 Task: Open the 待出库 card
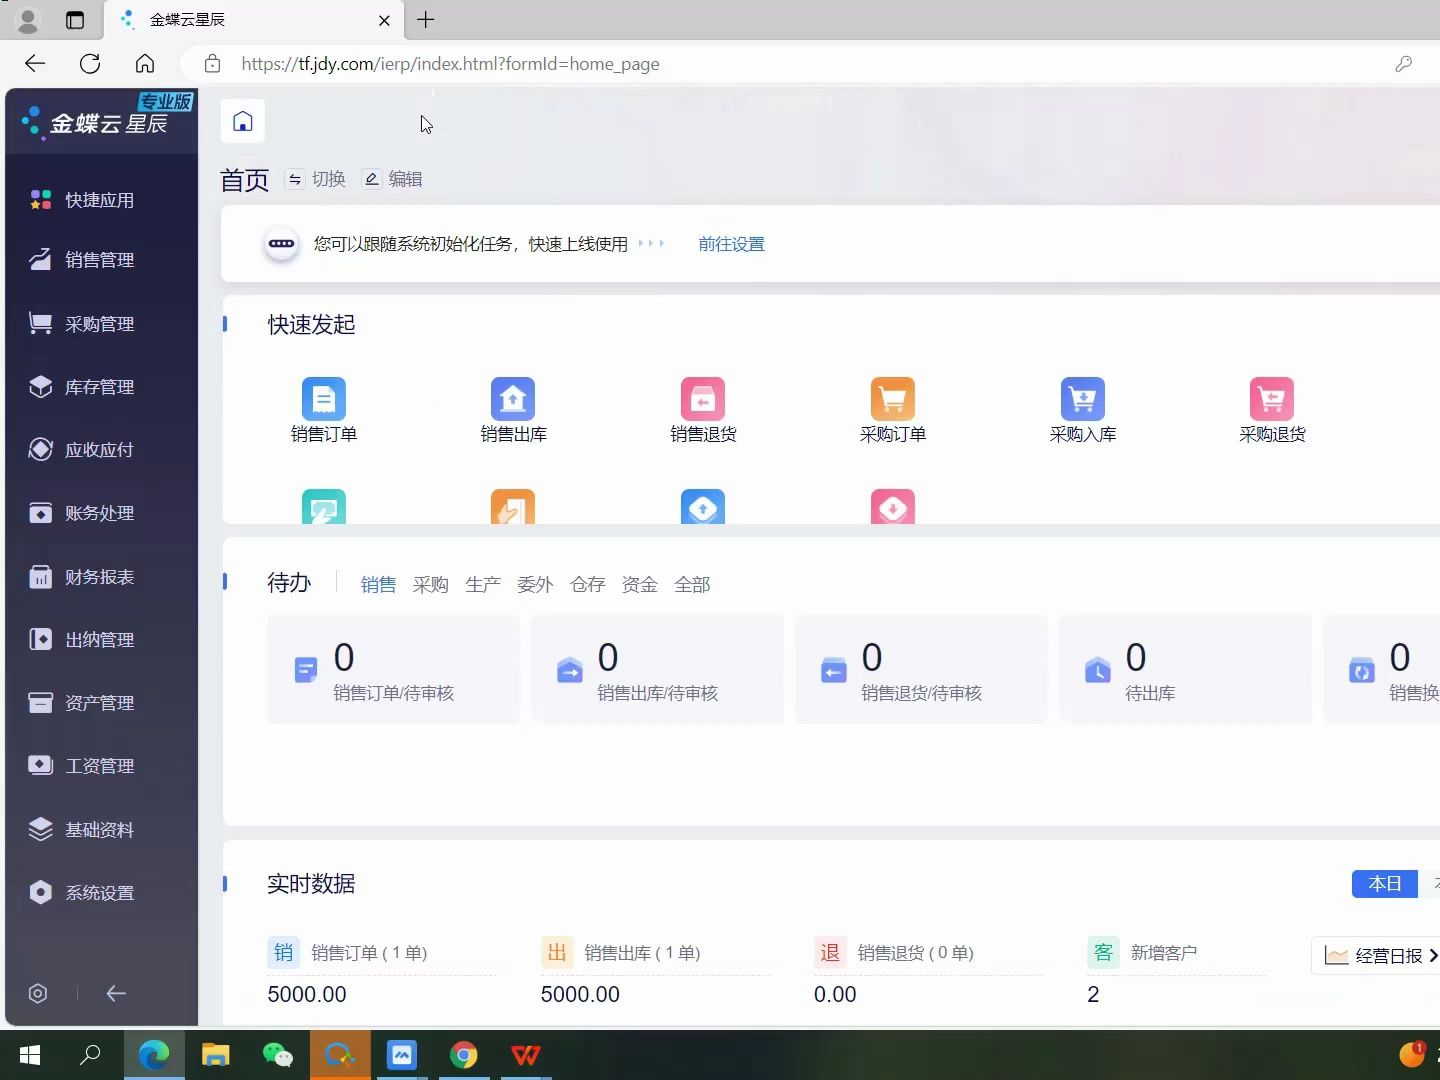coord(1185,669)
